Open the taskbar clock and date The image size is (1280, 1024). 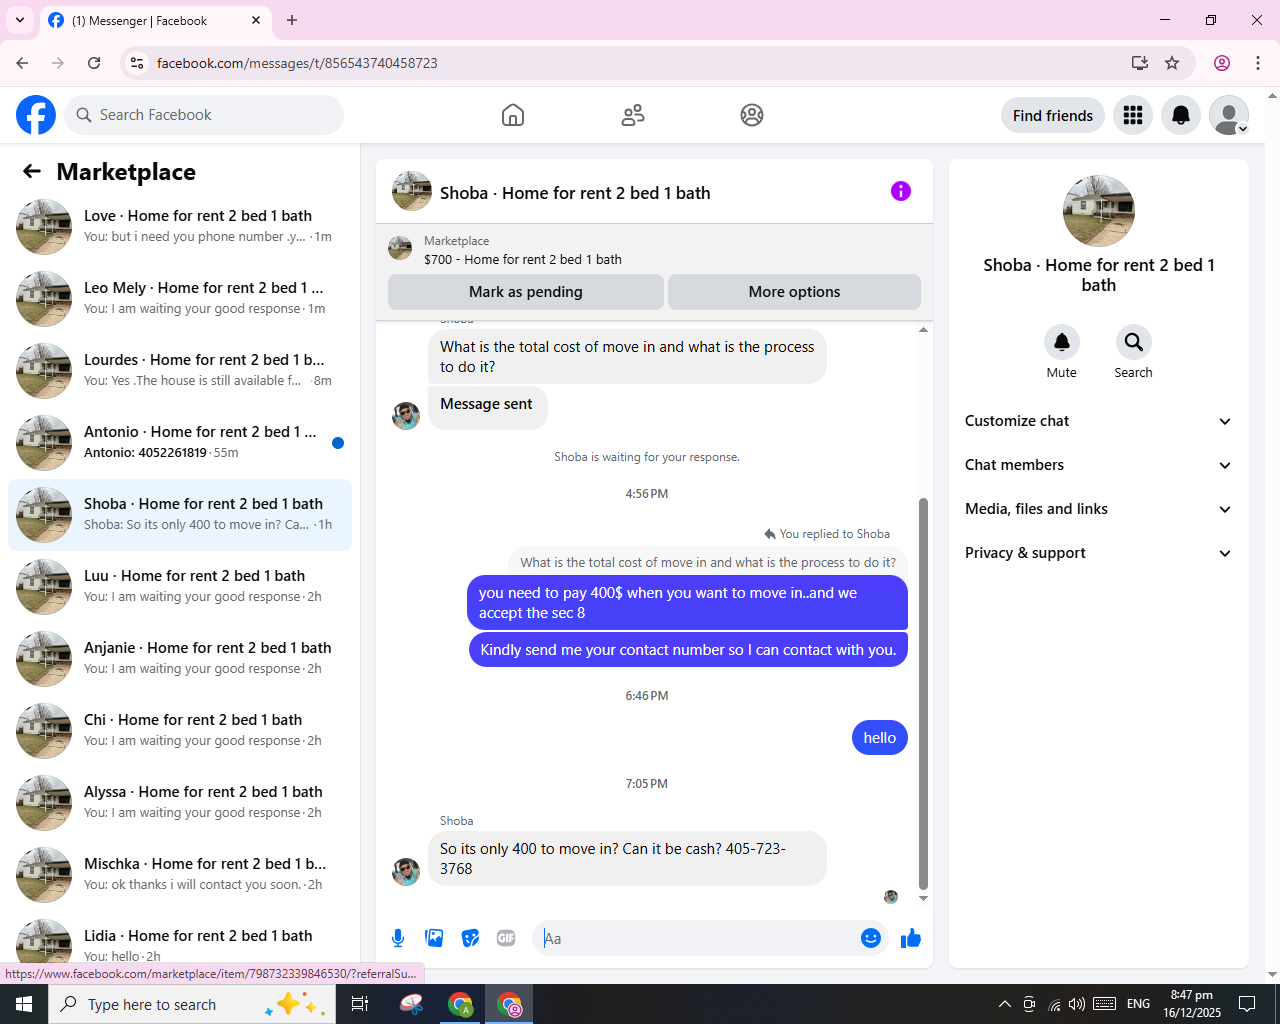1192,1004
